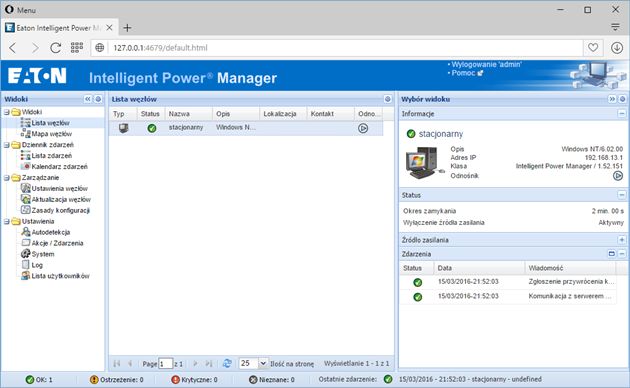630x388 pixels.
Task: Click the OK: 1 status counter
Action: click(x=39, y=380)
